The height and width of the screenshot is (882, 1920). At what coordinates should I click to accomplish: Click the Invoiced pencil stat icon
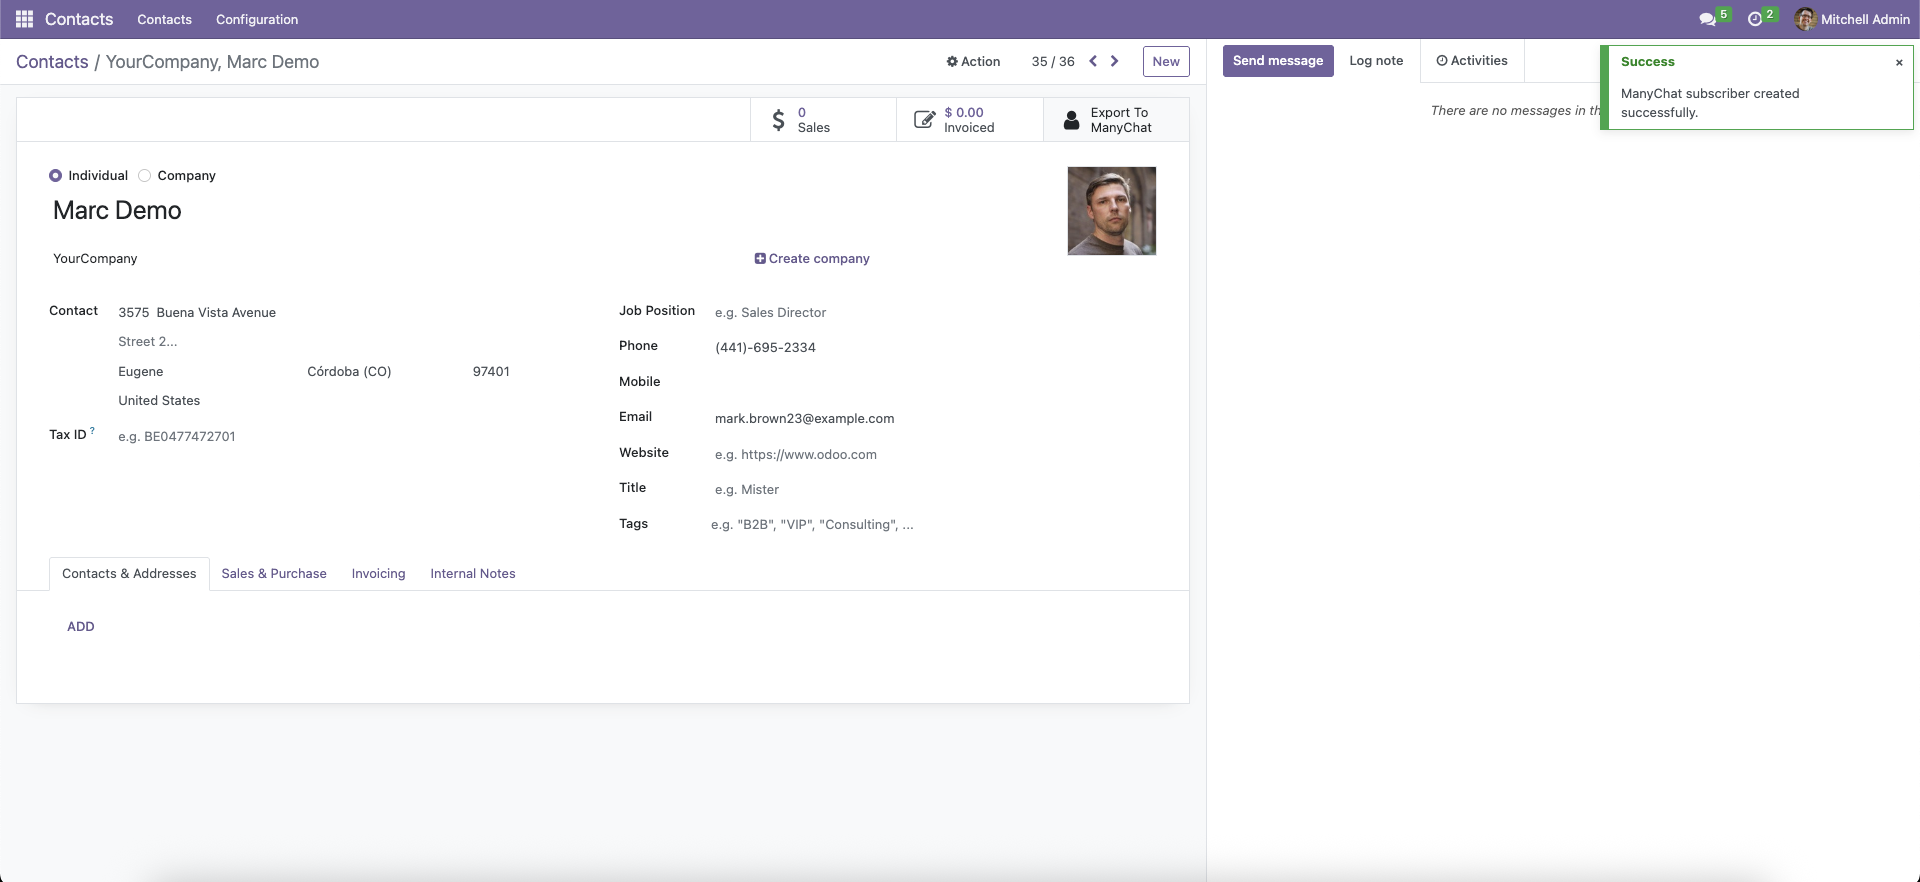[x=924, y=120]
